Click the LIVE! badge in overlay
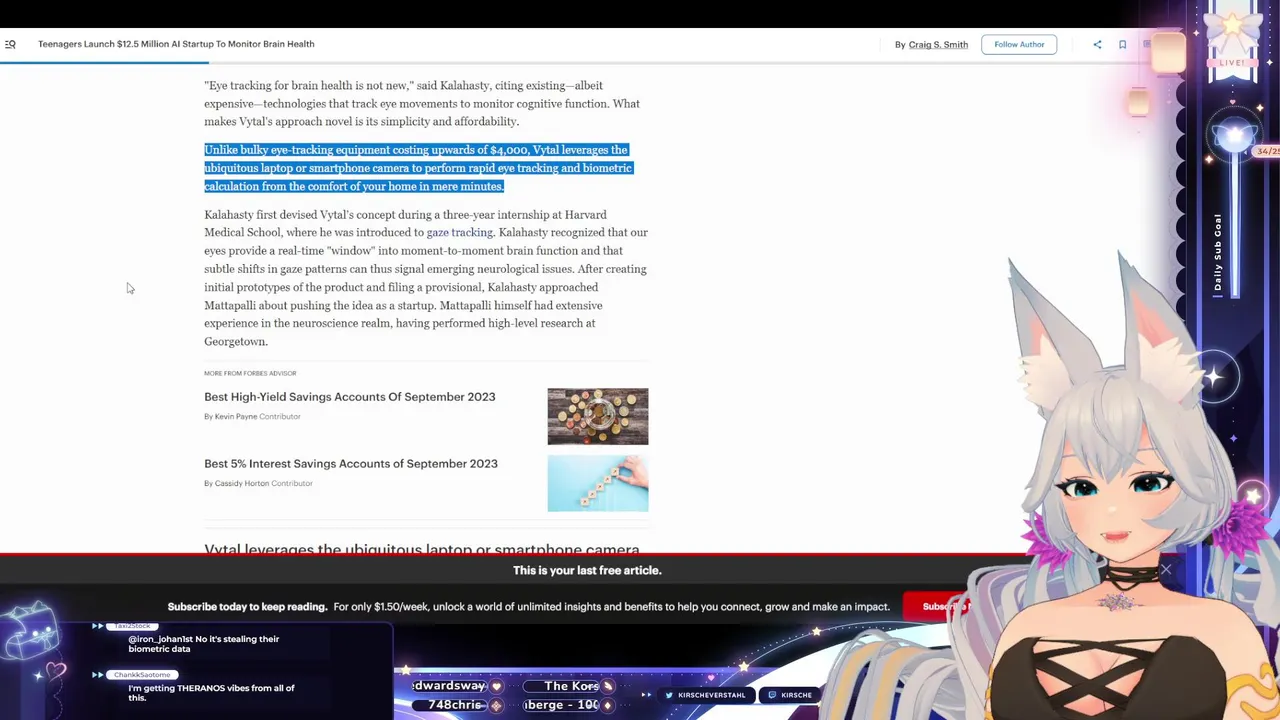Screen dimensions: 1280x720 [1232, 62]
